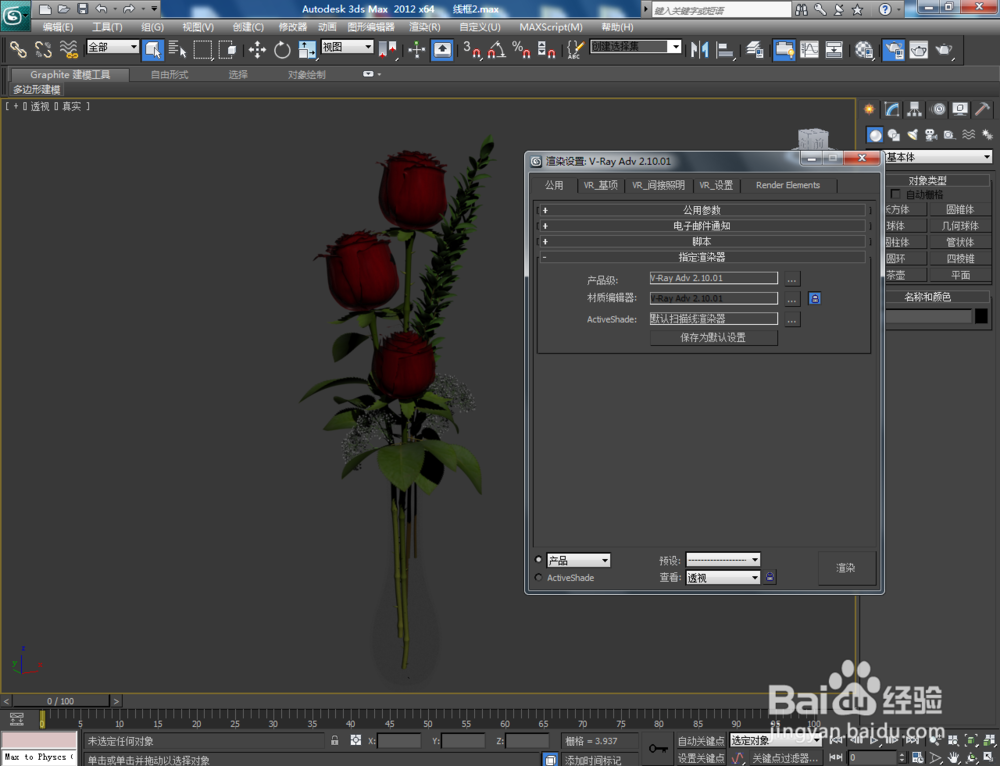
Task: Click the black object color swatch
Action: 981,316
